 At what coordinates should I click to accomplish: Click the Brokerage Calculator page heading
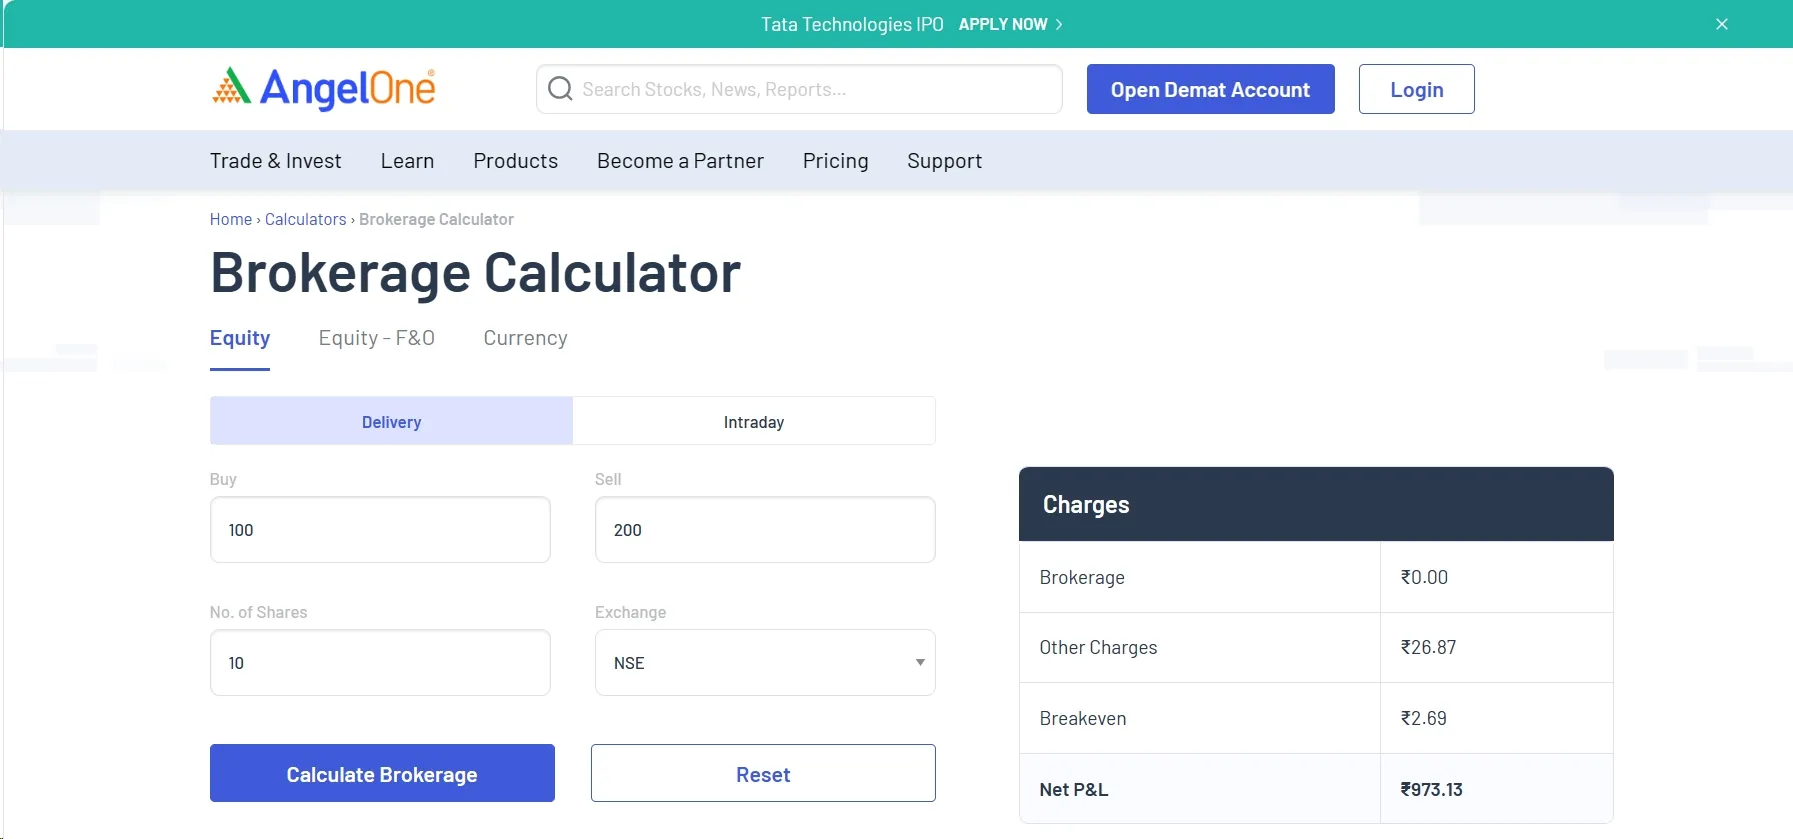click(x=475, y=272)
